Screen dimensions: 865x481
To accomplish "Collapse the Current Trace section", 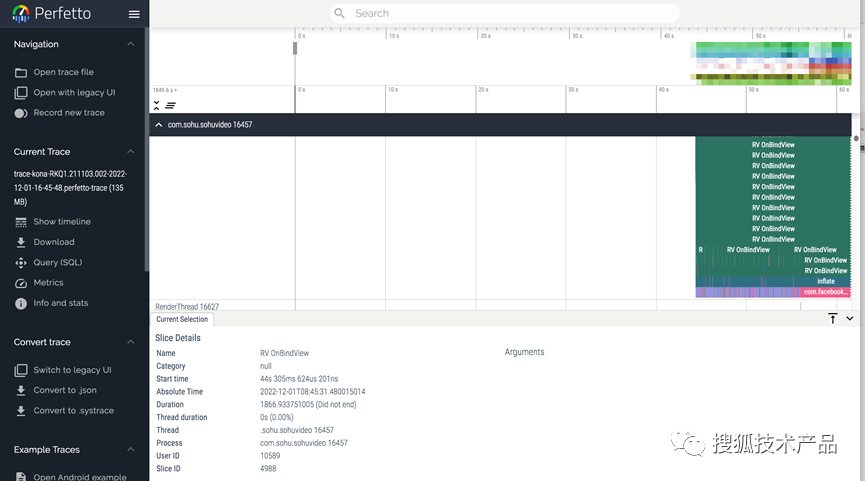I will 131,152.
